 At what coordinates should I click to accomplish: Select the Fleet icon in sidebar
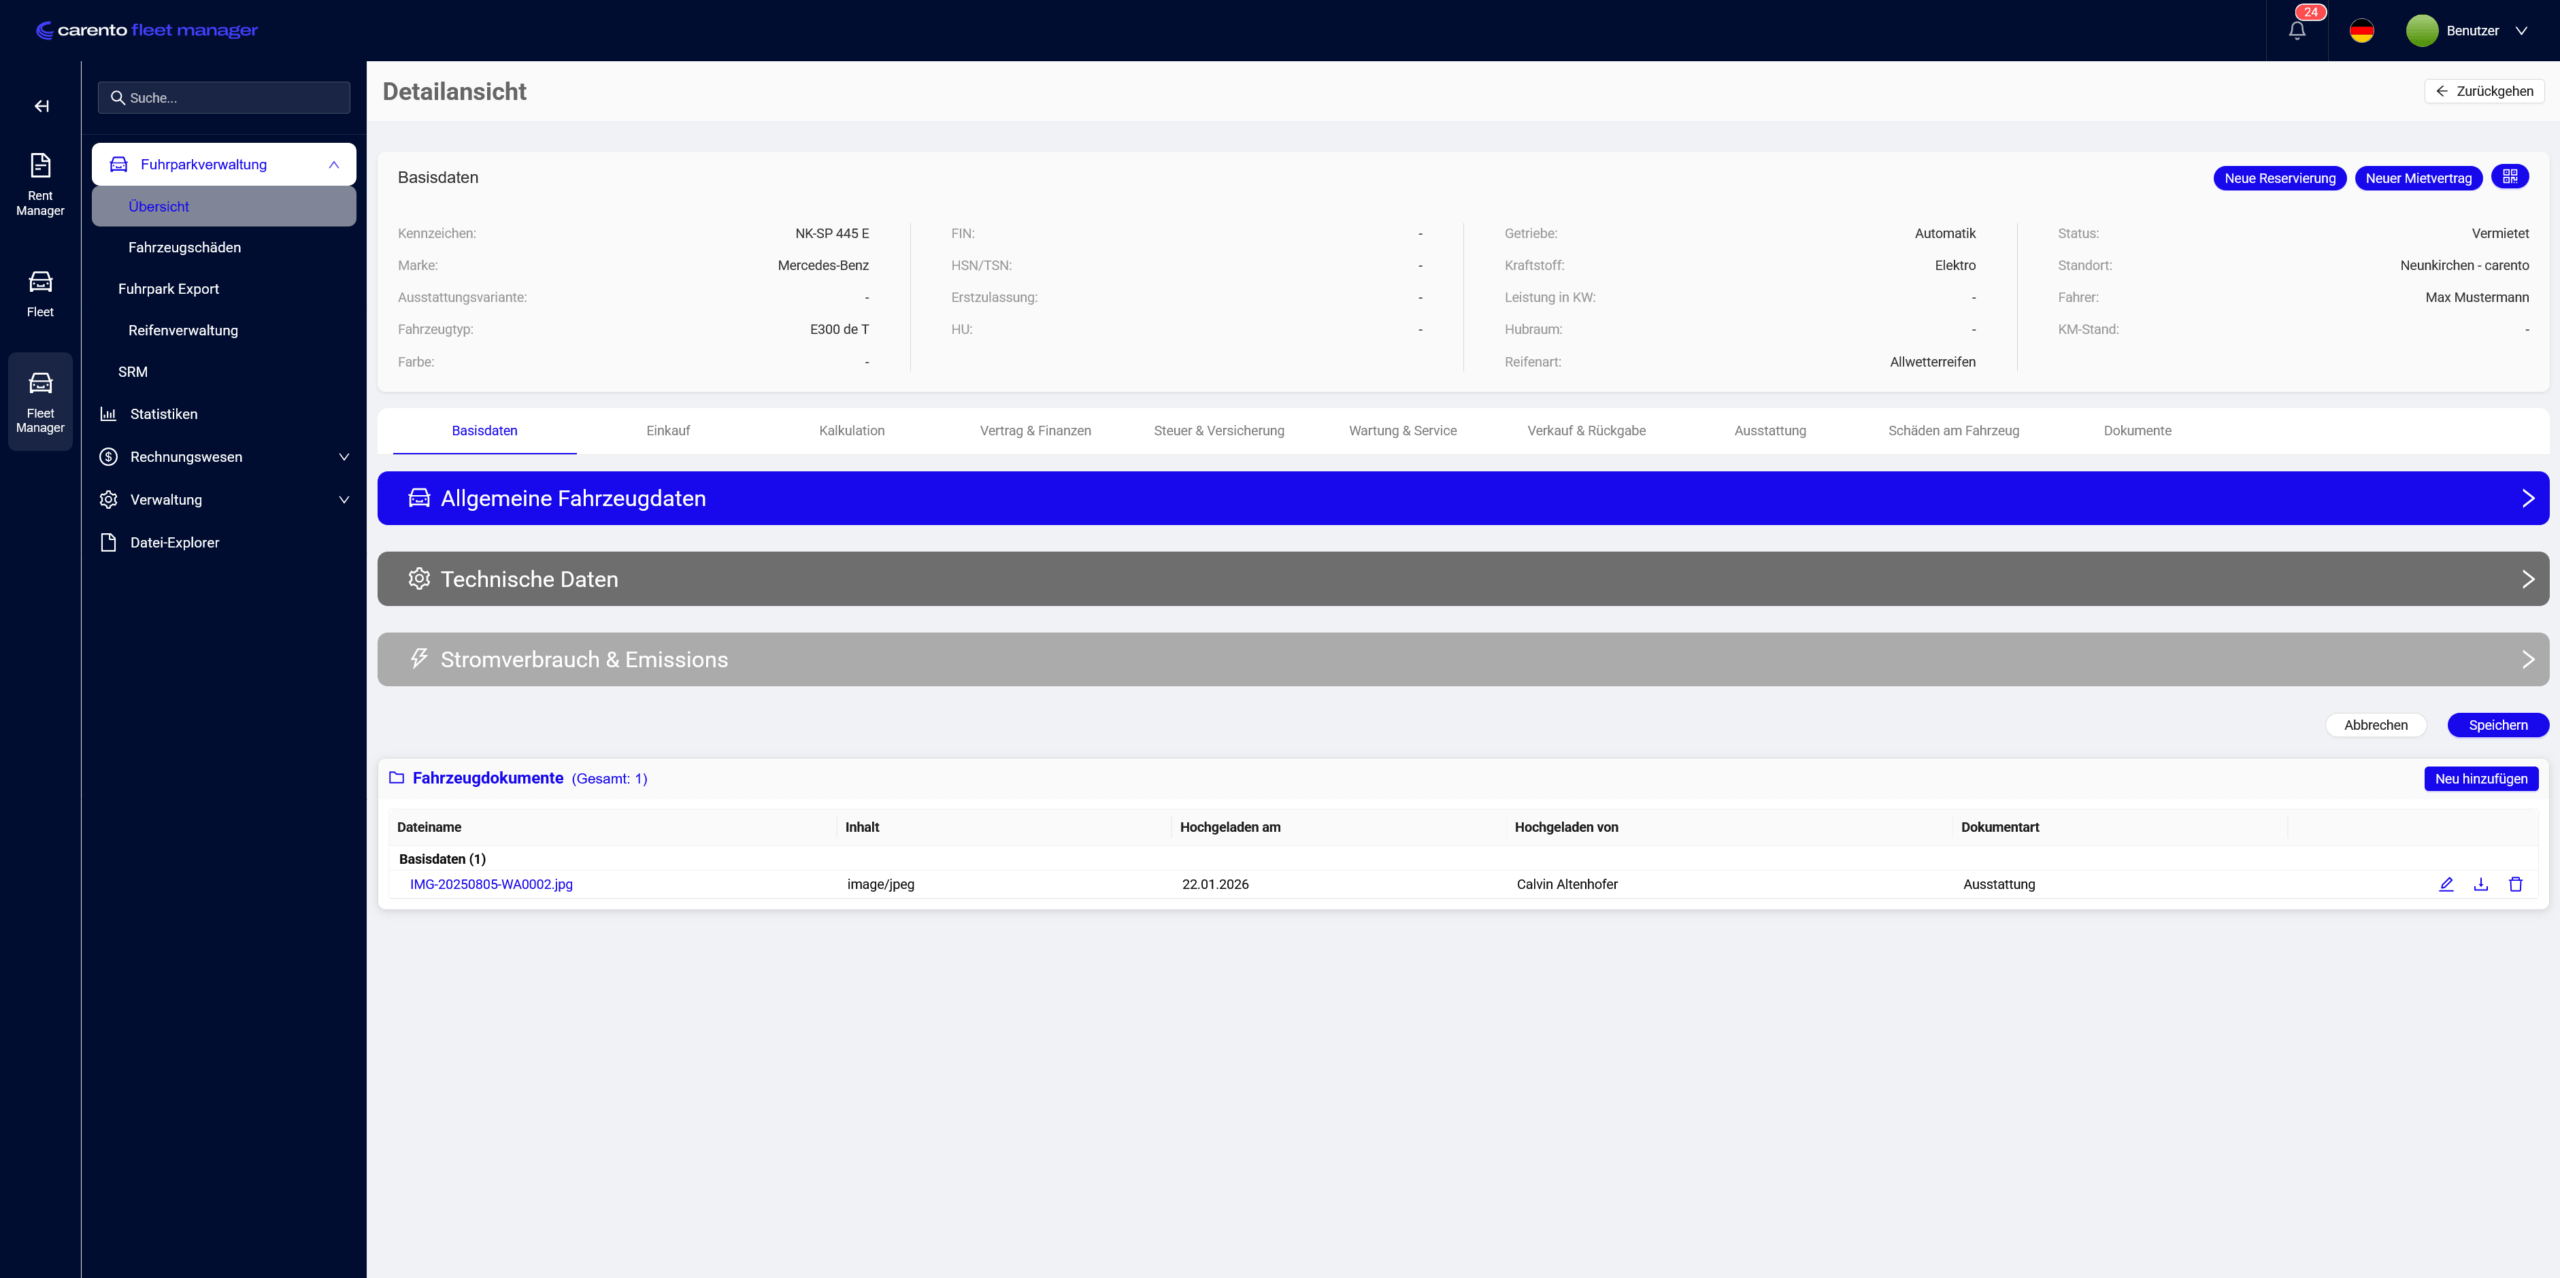pos(40,293)
